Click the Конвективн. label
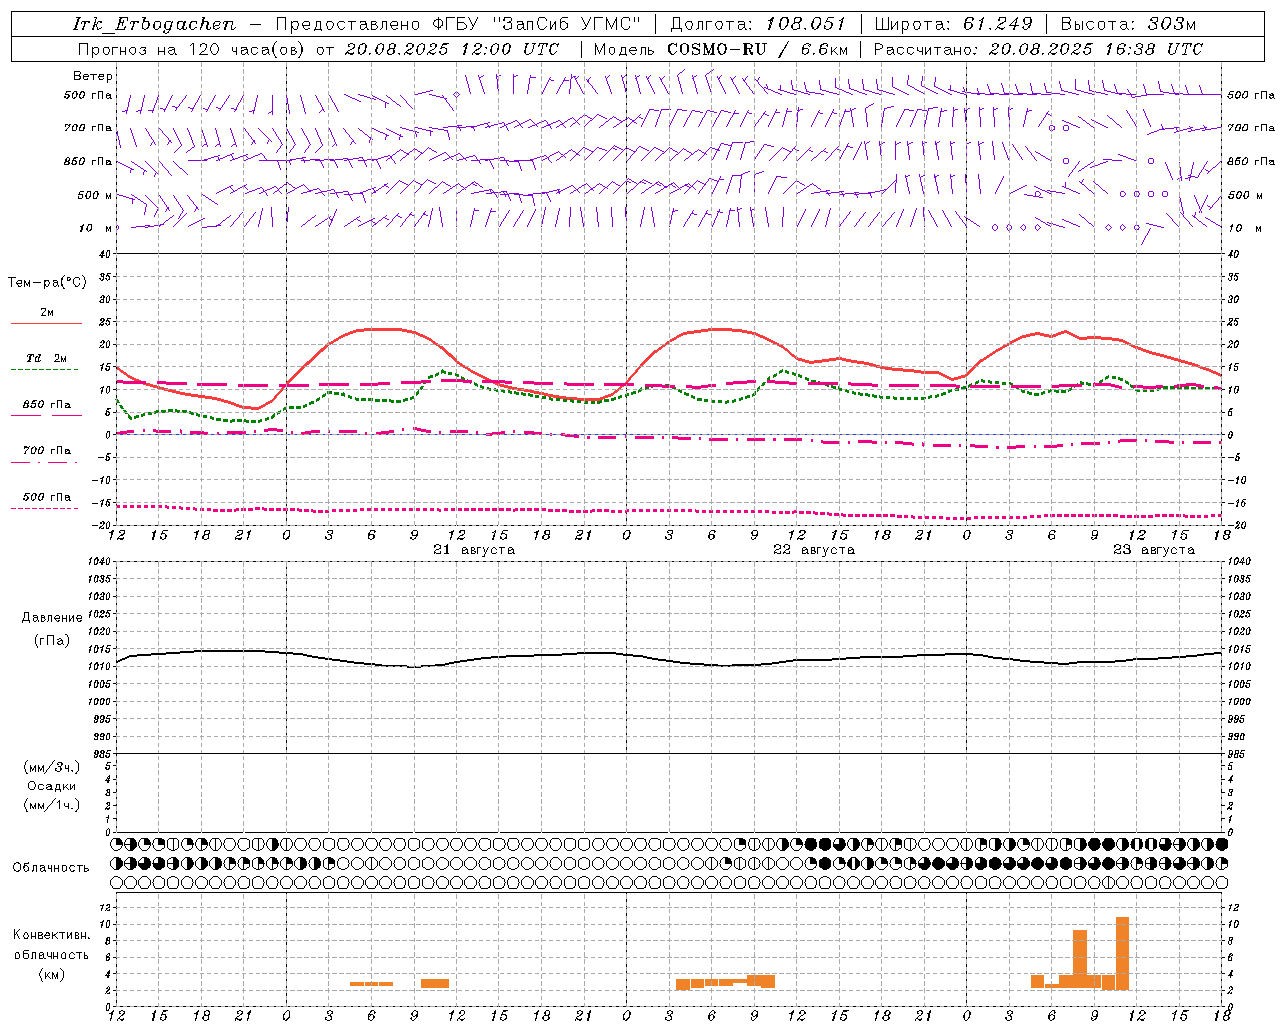This screenshot has width=1280, height=1024. (x=52, y=935)
